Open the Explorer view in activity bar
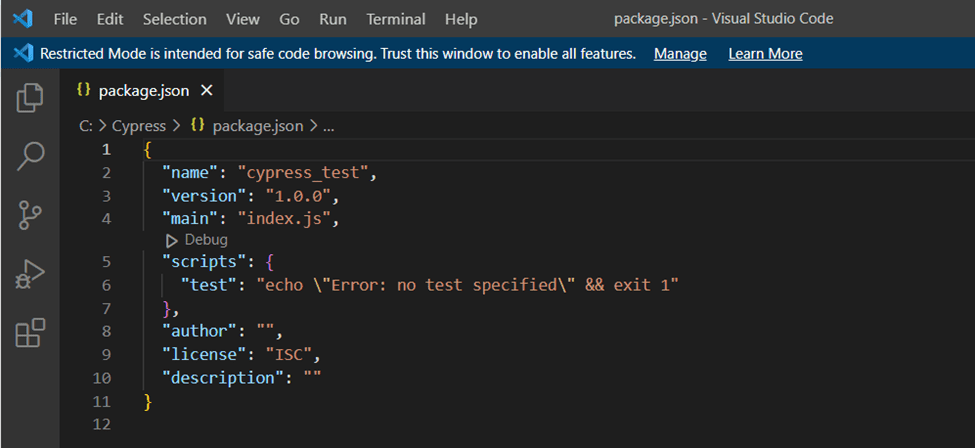This screenshot has height=448, width=975. coord(30,97)
